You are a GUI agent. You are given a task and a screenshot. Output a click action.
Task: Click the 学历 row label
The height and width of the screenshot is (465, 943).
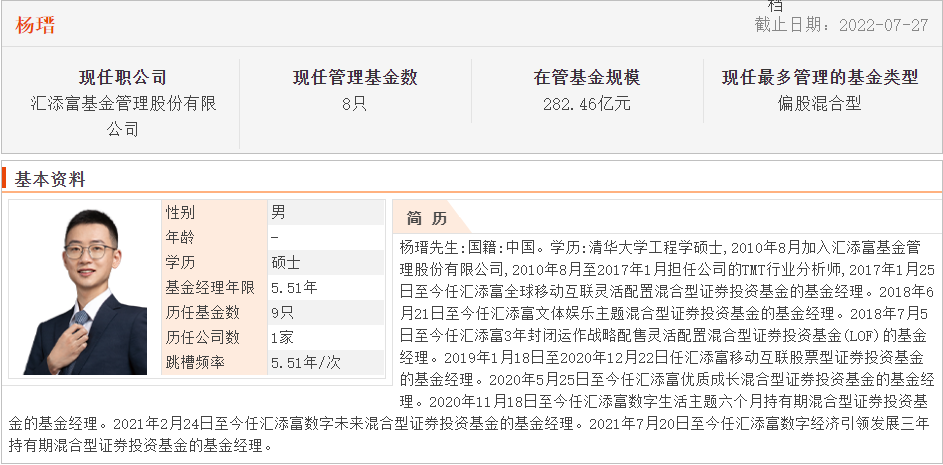click(180, 263)
